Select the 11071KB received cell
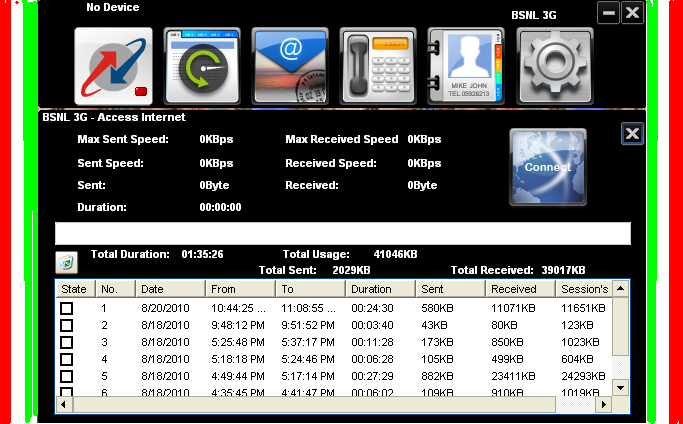This screenshot has width=683, height=424. [513, 308]
